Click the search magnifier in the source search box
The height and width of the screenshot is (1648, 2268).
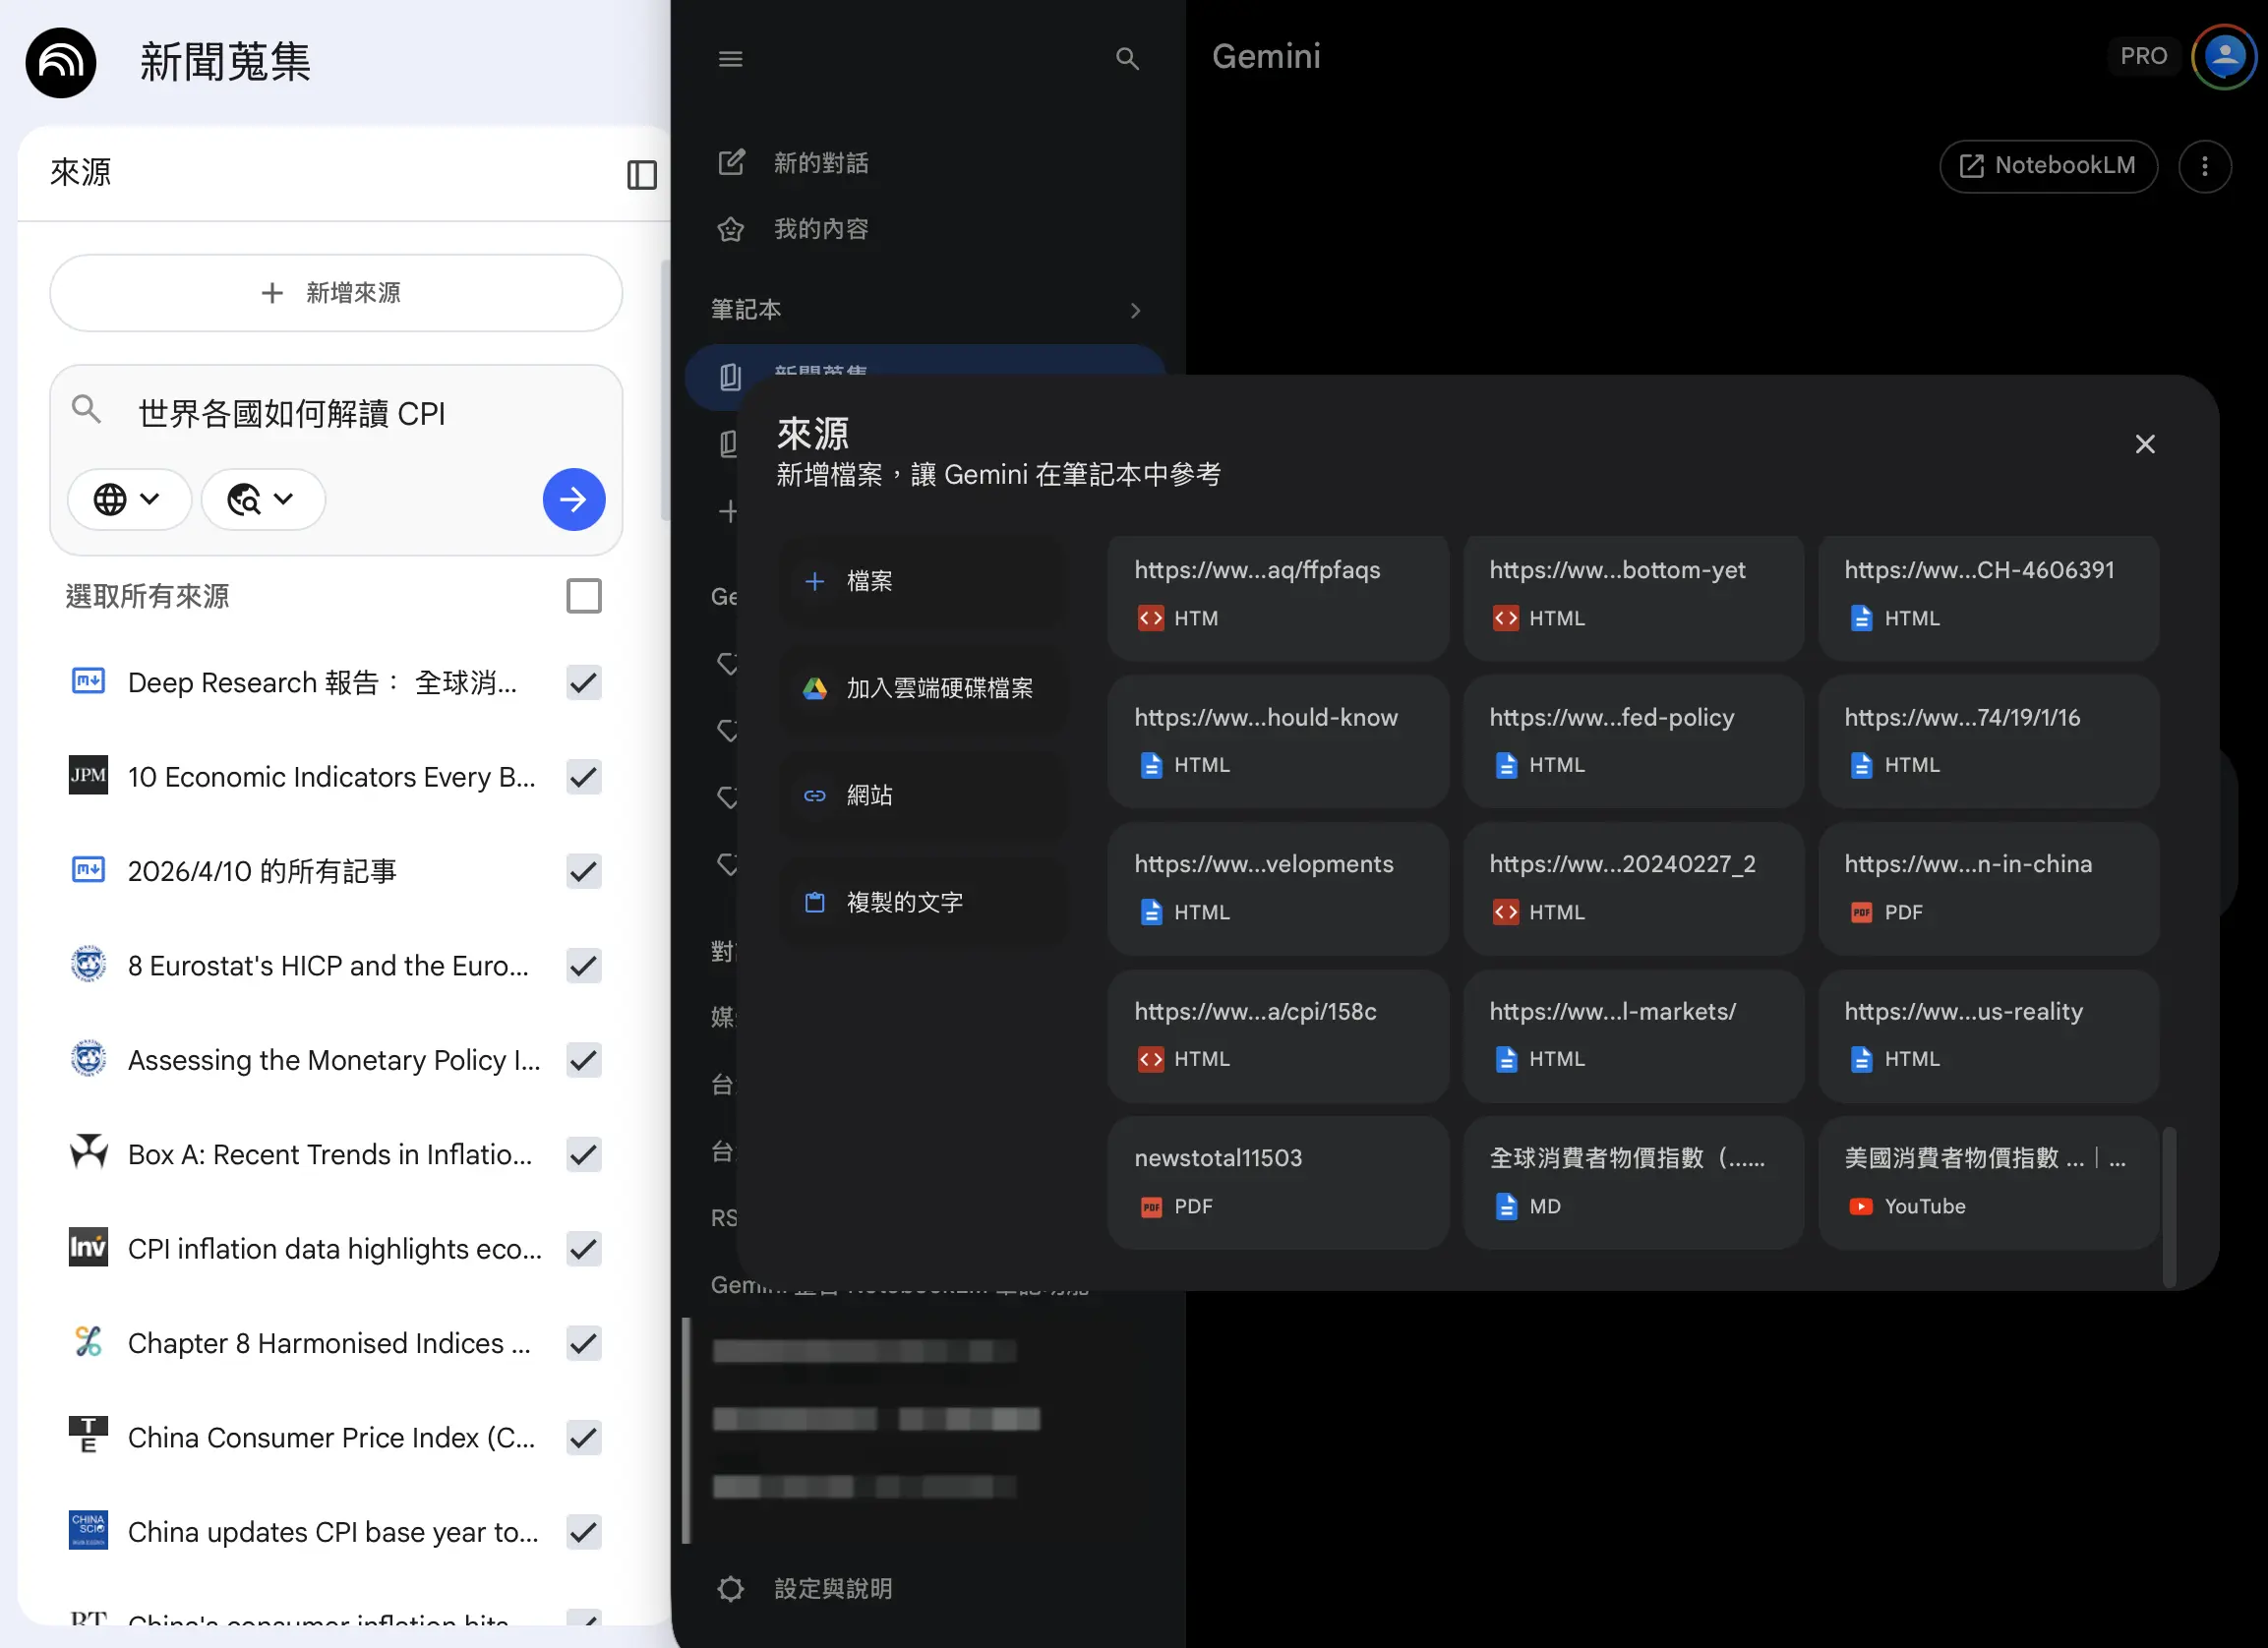tap(86, 409)
